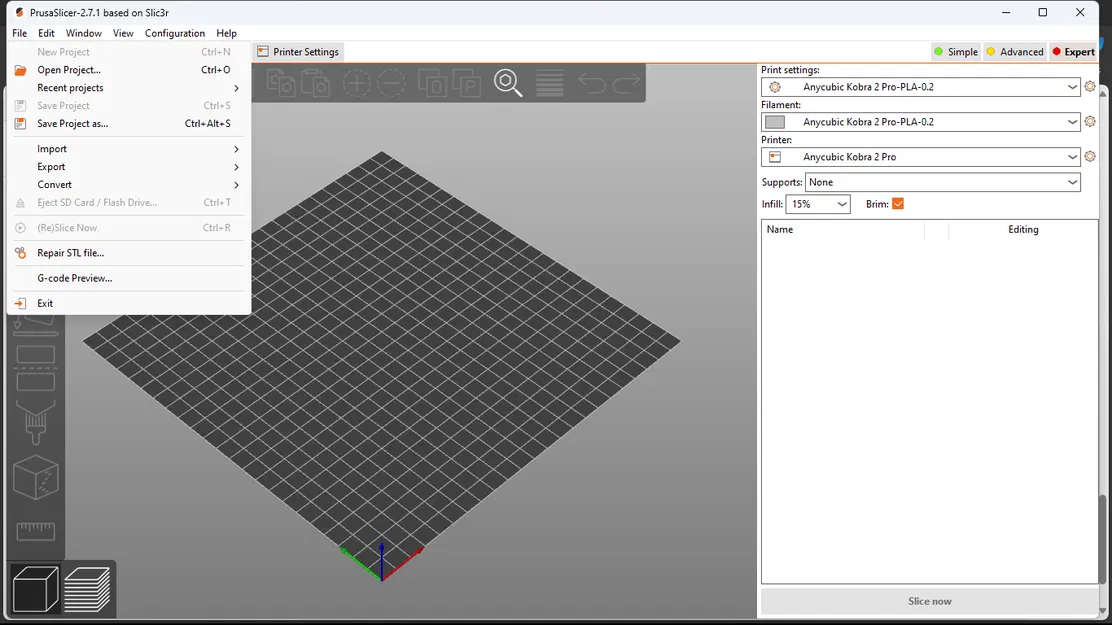The height and width of the screenshot is (625, 1112).
Task: Click the Exit arrow icon in File menu
Action: [21, 304]
